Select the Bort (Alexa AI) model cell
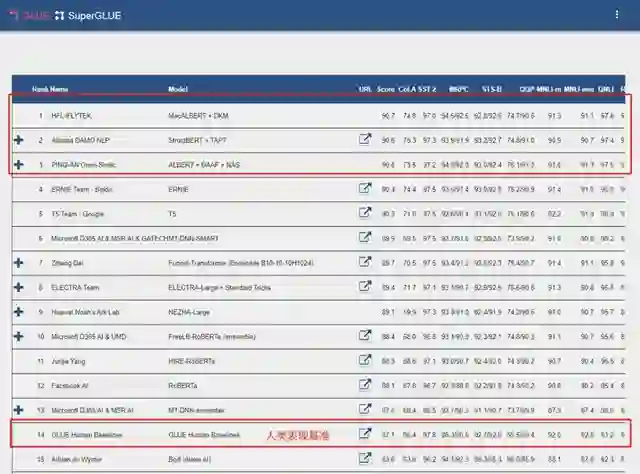The width and height of the screenshot is (640, 474). coord(190,459)
